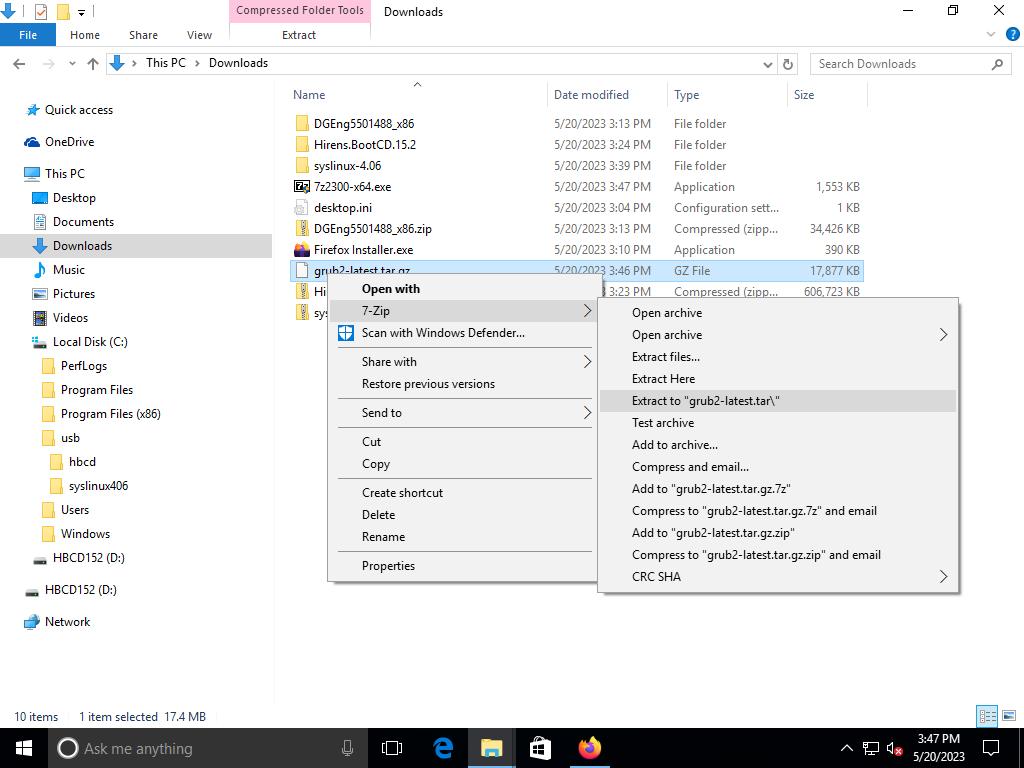1024x768 pixels.
Task: Choose Extract Here from 7-Zip menu
Action: (x=663, y=379)
